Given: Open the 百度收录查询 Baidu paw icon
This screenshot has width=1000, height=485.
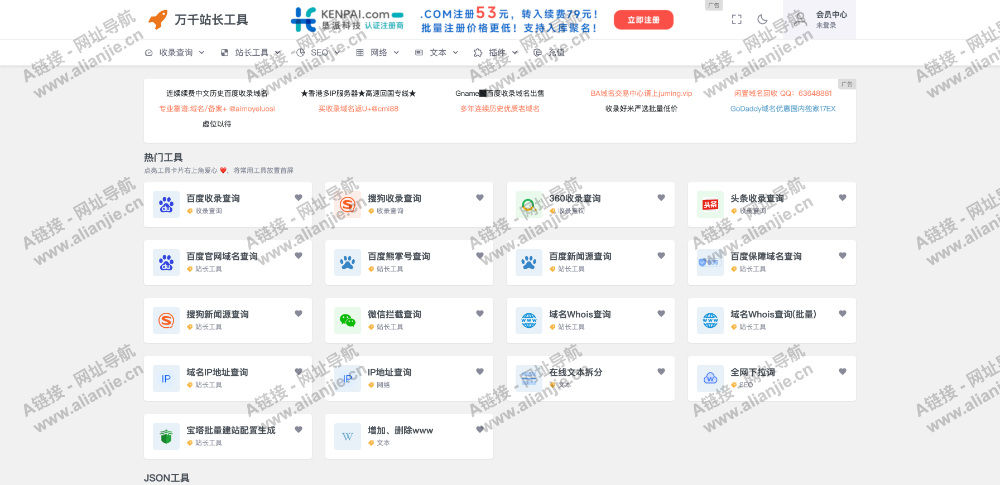Looking at the screenshot, I should point(166,204).
